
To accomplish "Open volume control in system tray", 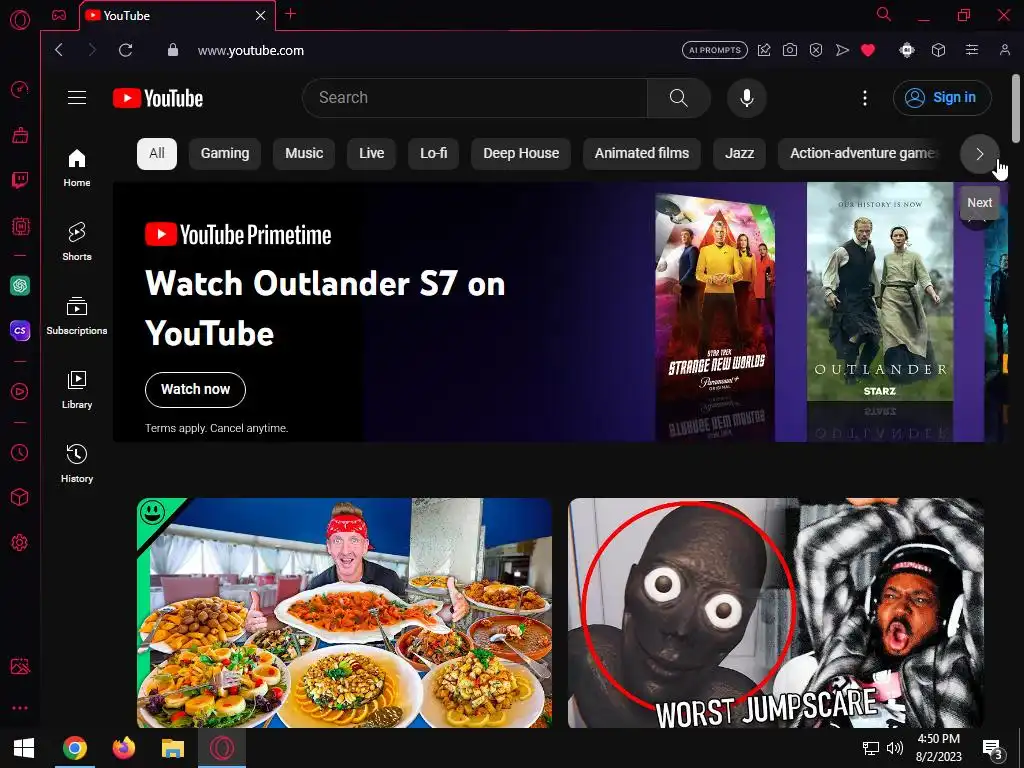I will 895,748.
